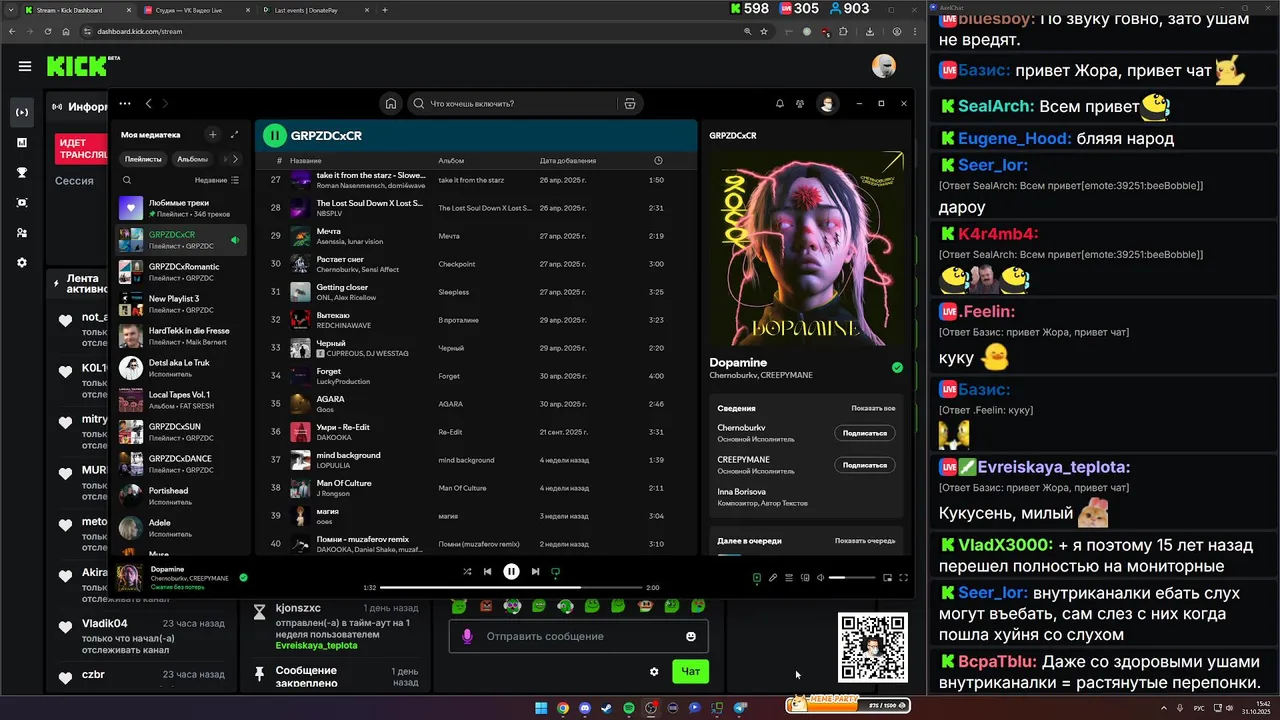This screenshot has height=720, width=1280.
Task: Pause the GRPZDCxCR playlist via green button
Action: click(x=275, y=135)
